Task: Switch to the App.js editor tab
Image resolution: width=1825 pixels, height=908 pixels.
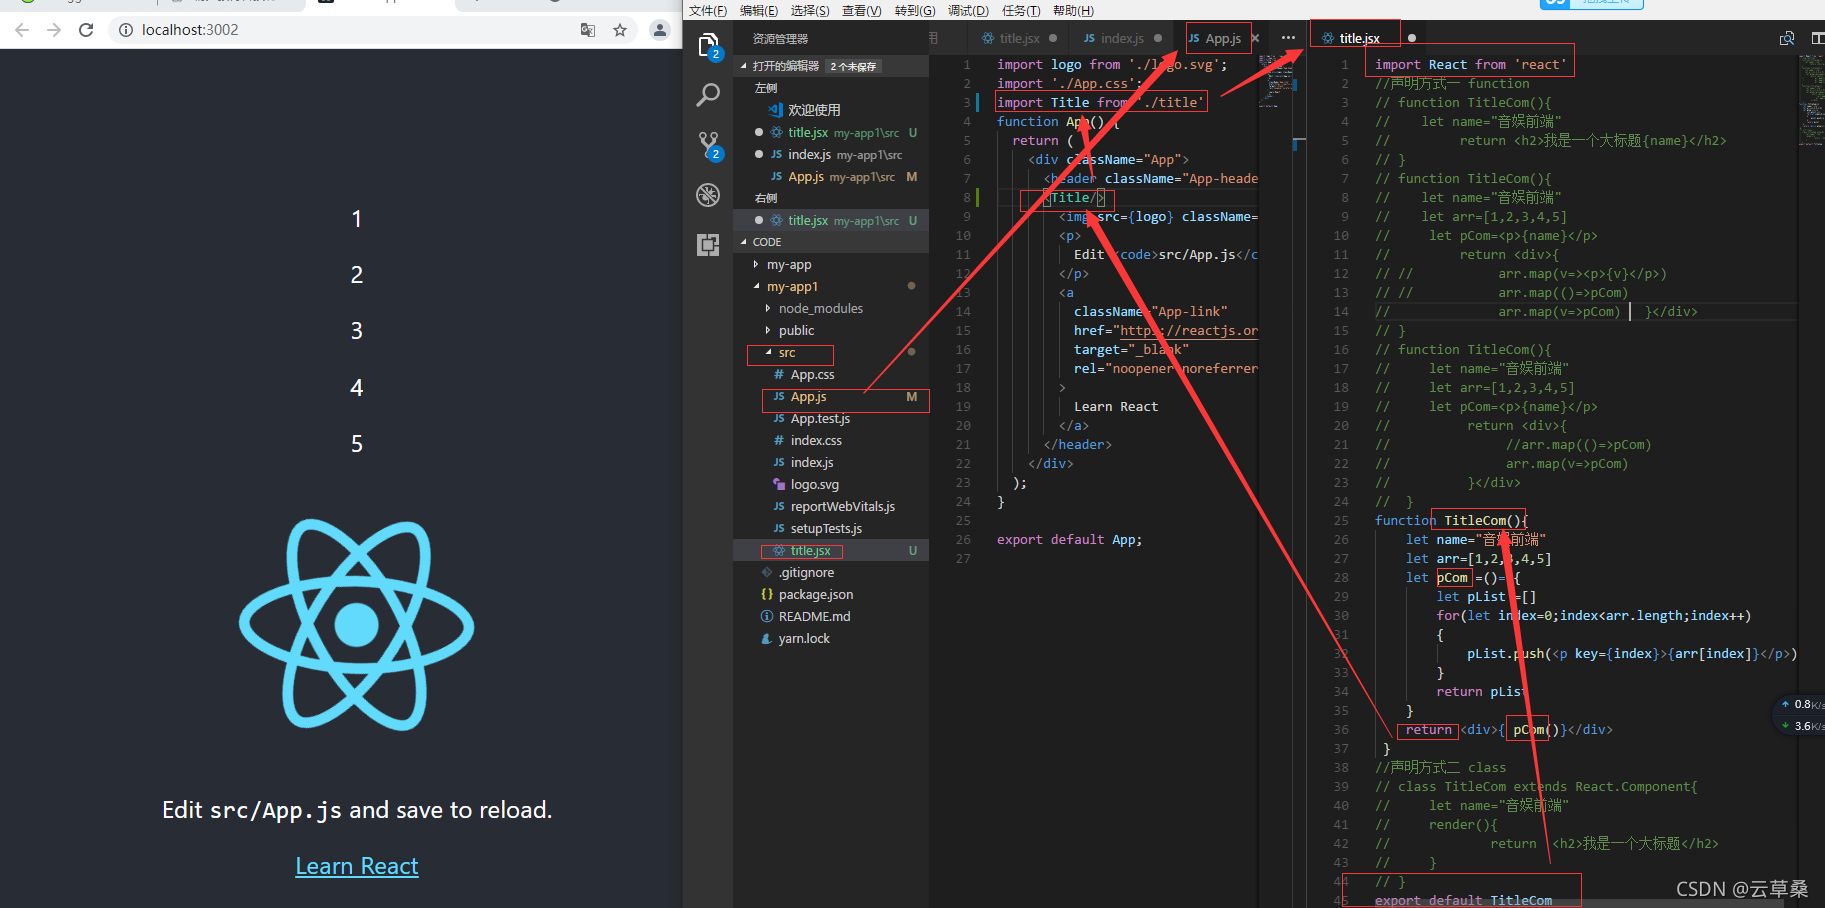Action: click(1222, 38)
